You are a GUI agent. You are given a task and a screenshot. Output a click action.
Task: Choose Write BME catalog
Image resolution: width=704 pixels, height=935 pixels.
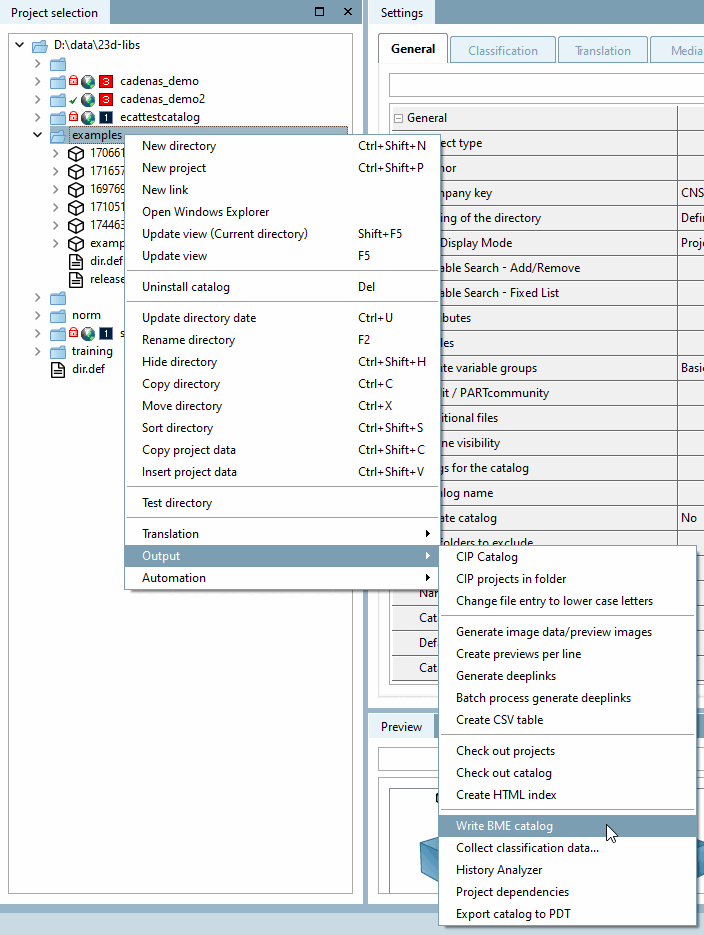(x=567, y=826)
